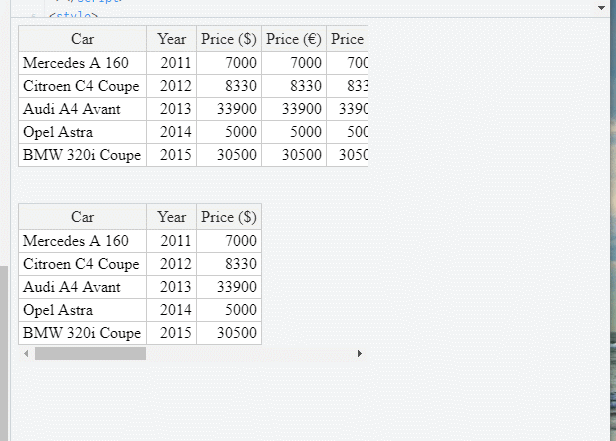Click euro price 7000 in top table
Screen dimensions: 616x441
click(294, 63)
